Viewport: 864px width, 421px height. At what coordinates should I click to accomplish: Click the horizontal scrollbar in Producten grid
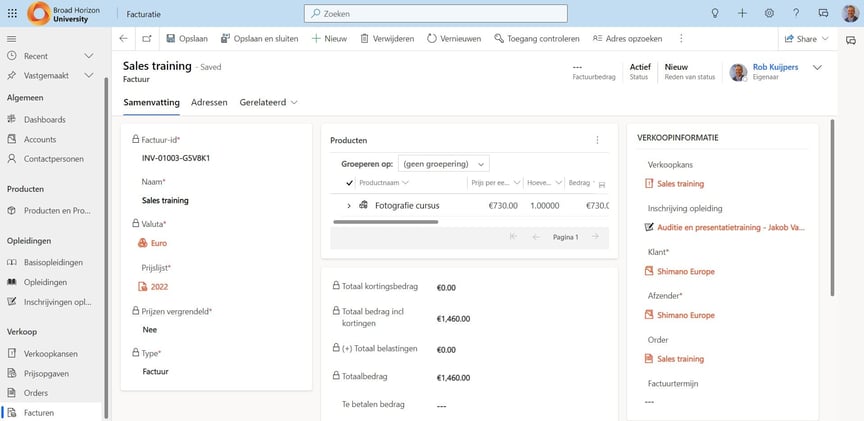point(386,222)
